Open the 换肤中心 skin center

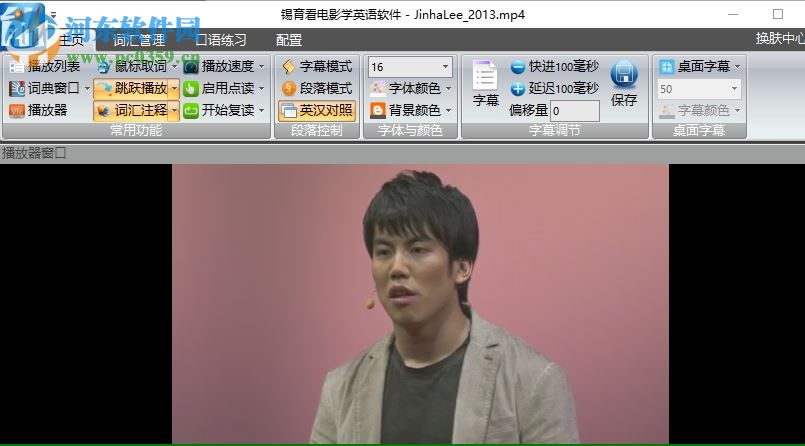click(780, 38)
